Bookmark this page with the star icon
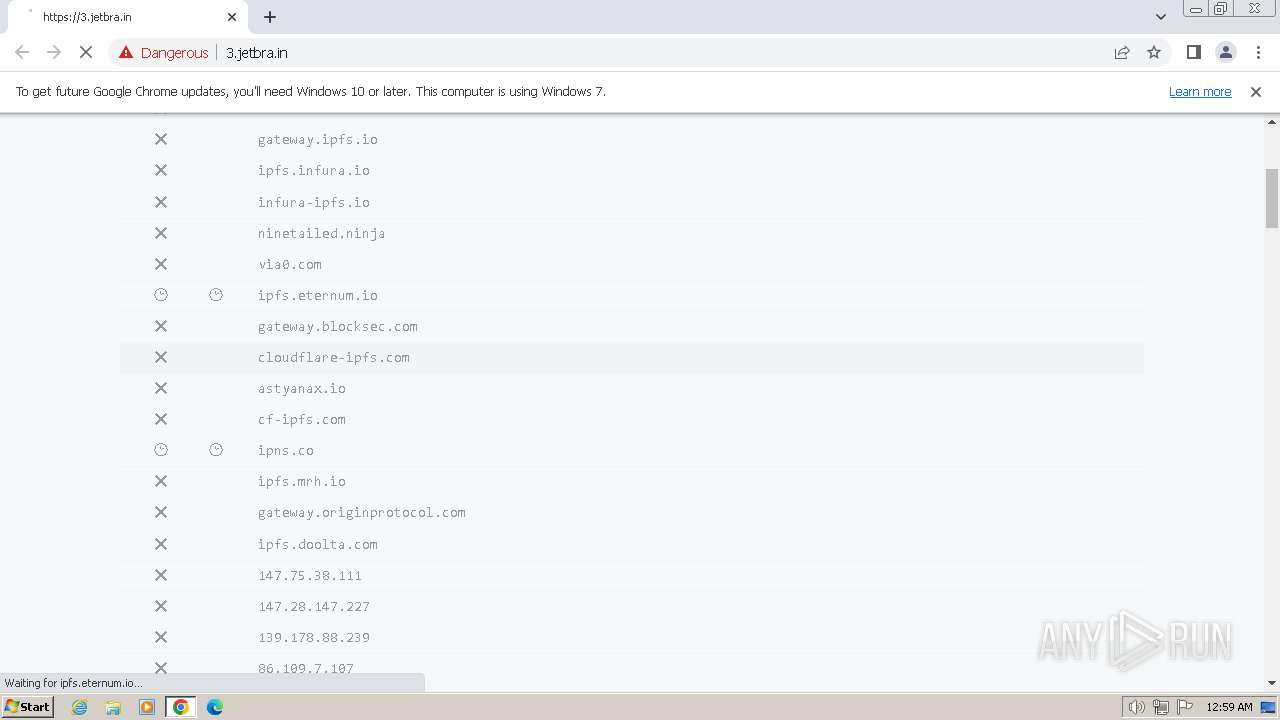 click(x=1154, y=52)
